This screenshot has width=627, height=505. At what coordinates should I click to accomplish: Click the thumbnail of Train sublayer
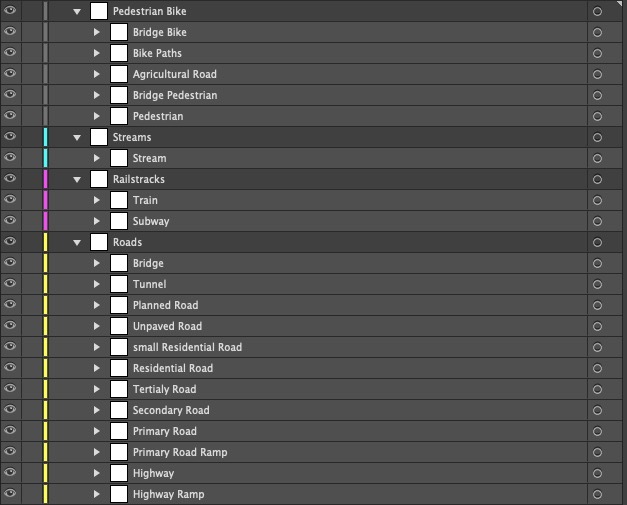pyautogui.click(x=119, y=200)
